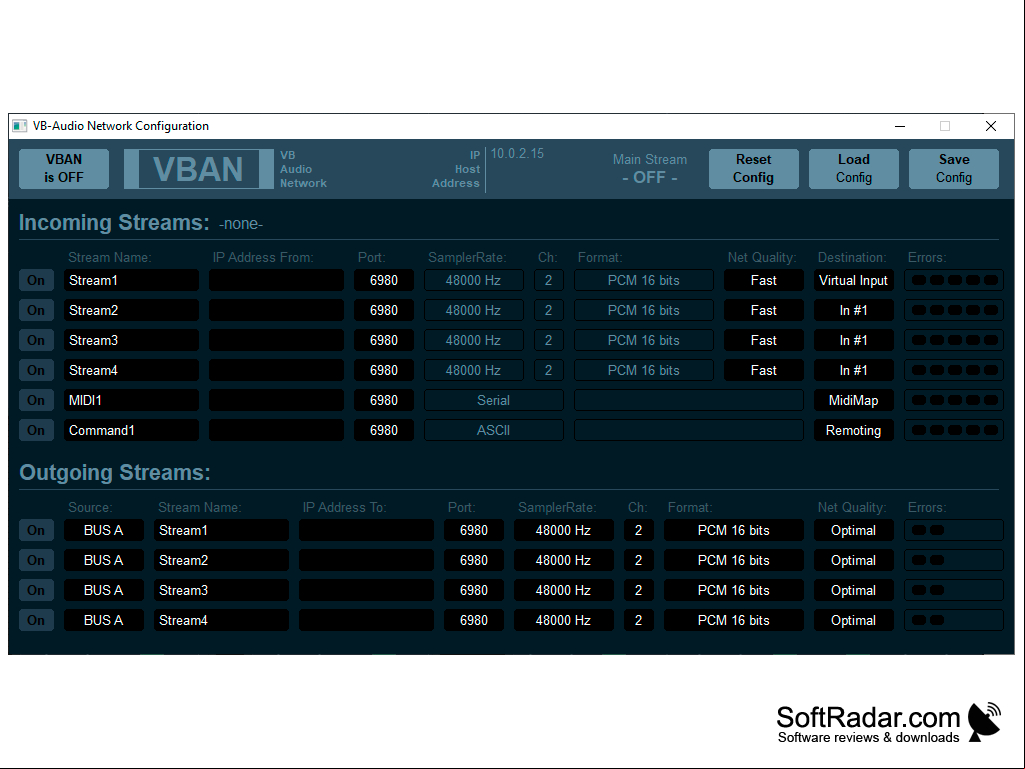Image resolution: width=1025 pixels, height=769 pixels.
Task: Click 48000 Hz of incoming Stream1
Action: click(473, 280)
